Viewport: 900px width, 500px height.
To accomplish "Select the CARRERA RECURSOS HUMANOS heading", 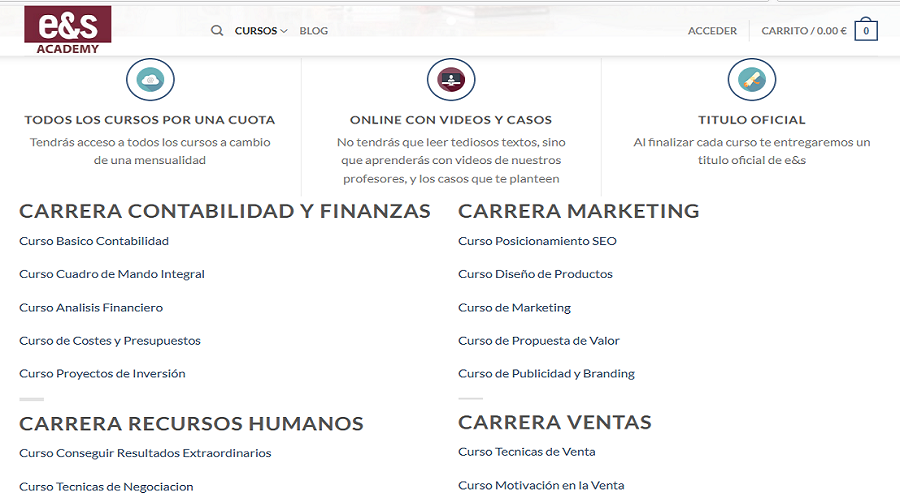I will click(x=191, y=424).
